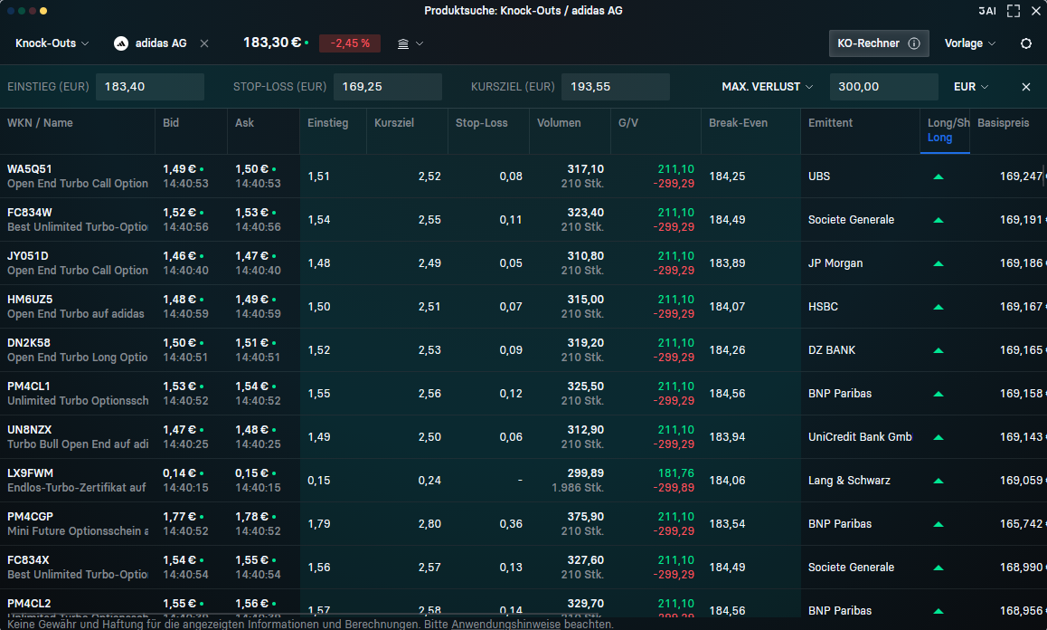Remove the adidas AG underlying filter

tap(204, 43)
